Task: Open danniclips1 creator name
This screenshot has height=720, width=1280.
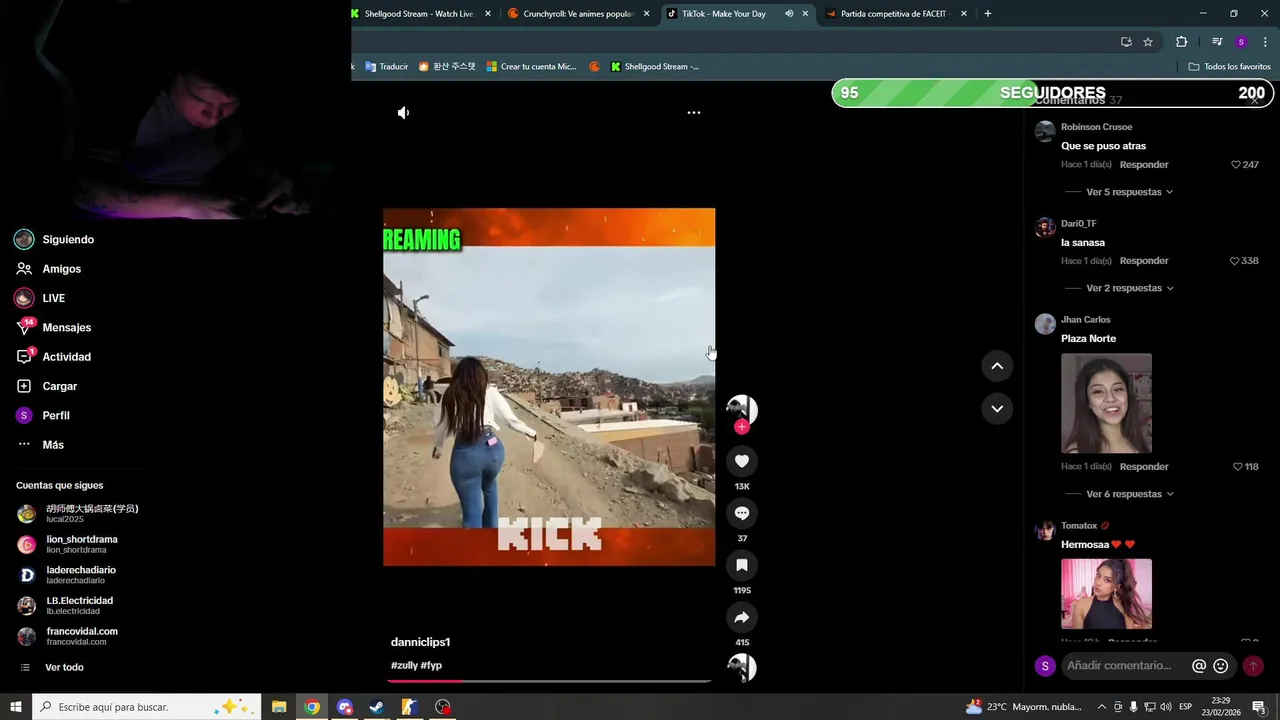Action: click(420, 642)
